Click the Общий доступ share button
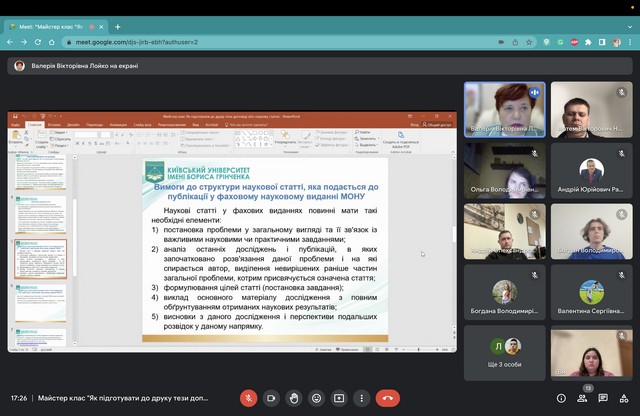This screenshot has width=640, height=416. point(437,125)
